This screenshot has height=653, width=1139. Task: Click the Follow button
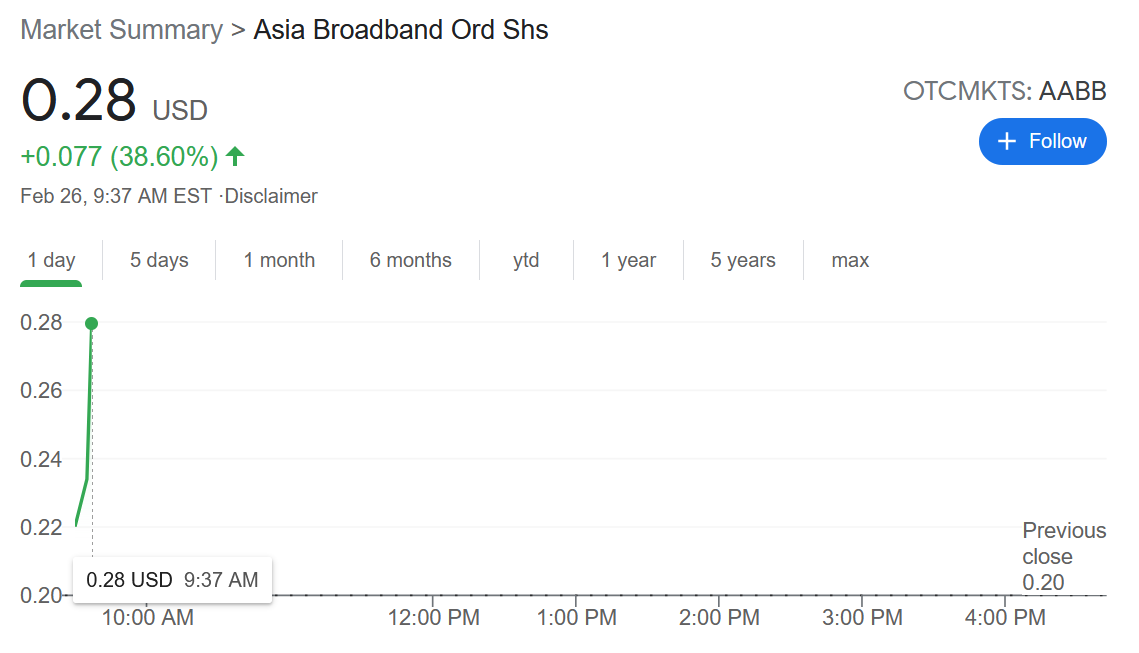[x=1042, y=141]
